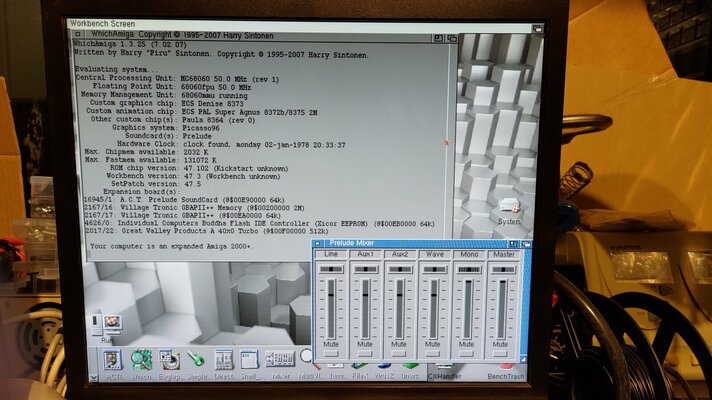
Task: Open the Mixer dock icon
Action: [x=280, y=359]
